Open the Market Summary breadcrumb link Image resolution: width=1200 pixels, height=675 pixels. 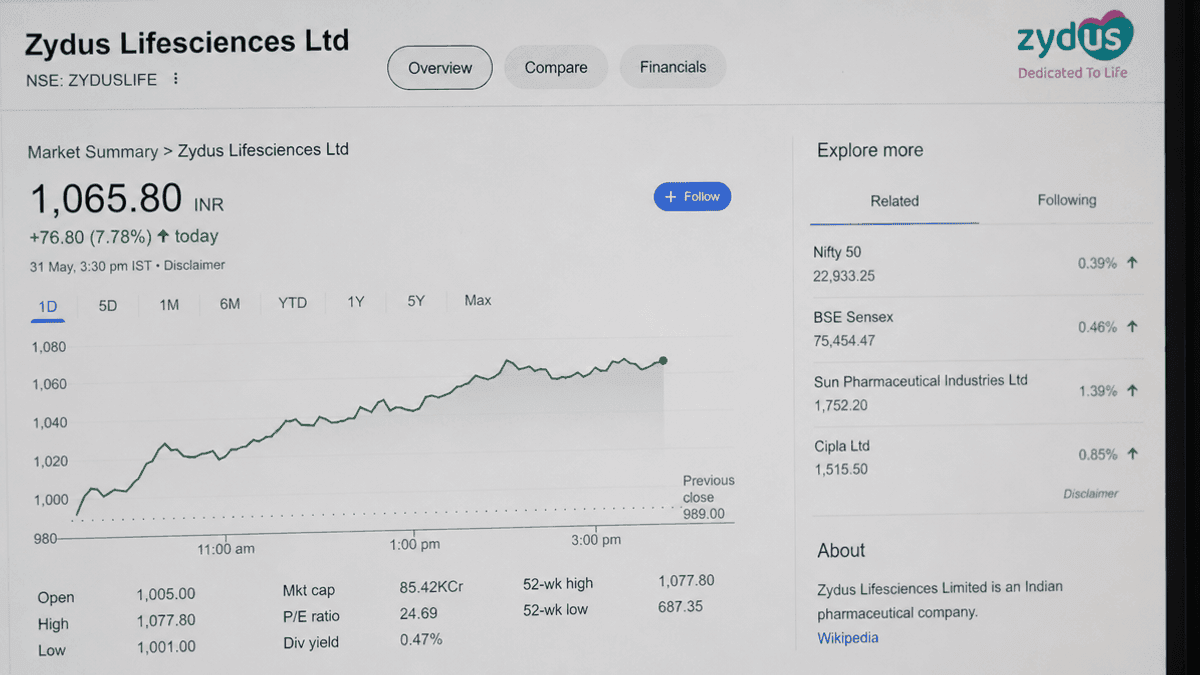[x=93, y=152]
